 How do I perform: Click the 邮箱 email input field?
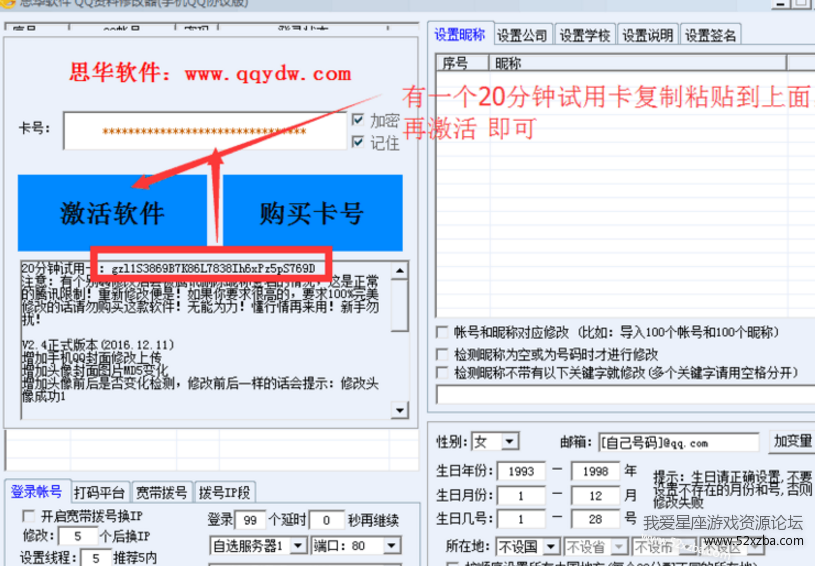[x=678, y=442]
